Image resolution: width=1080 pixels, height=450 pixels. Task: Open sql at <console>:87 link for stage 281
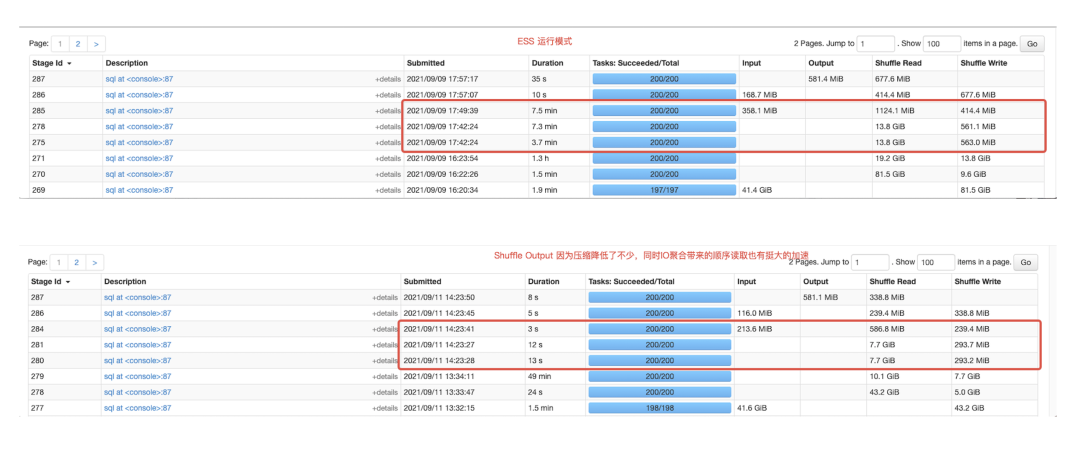[x=138, y=345]
